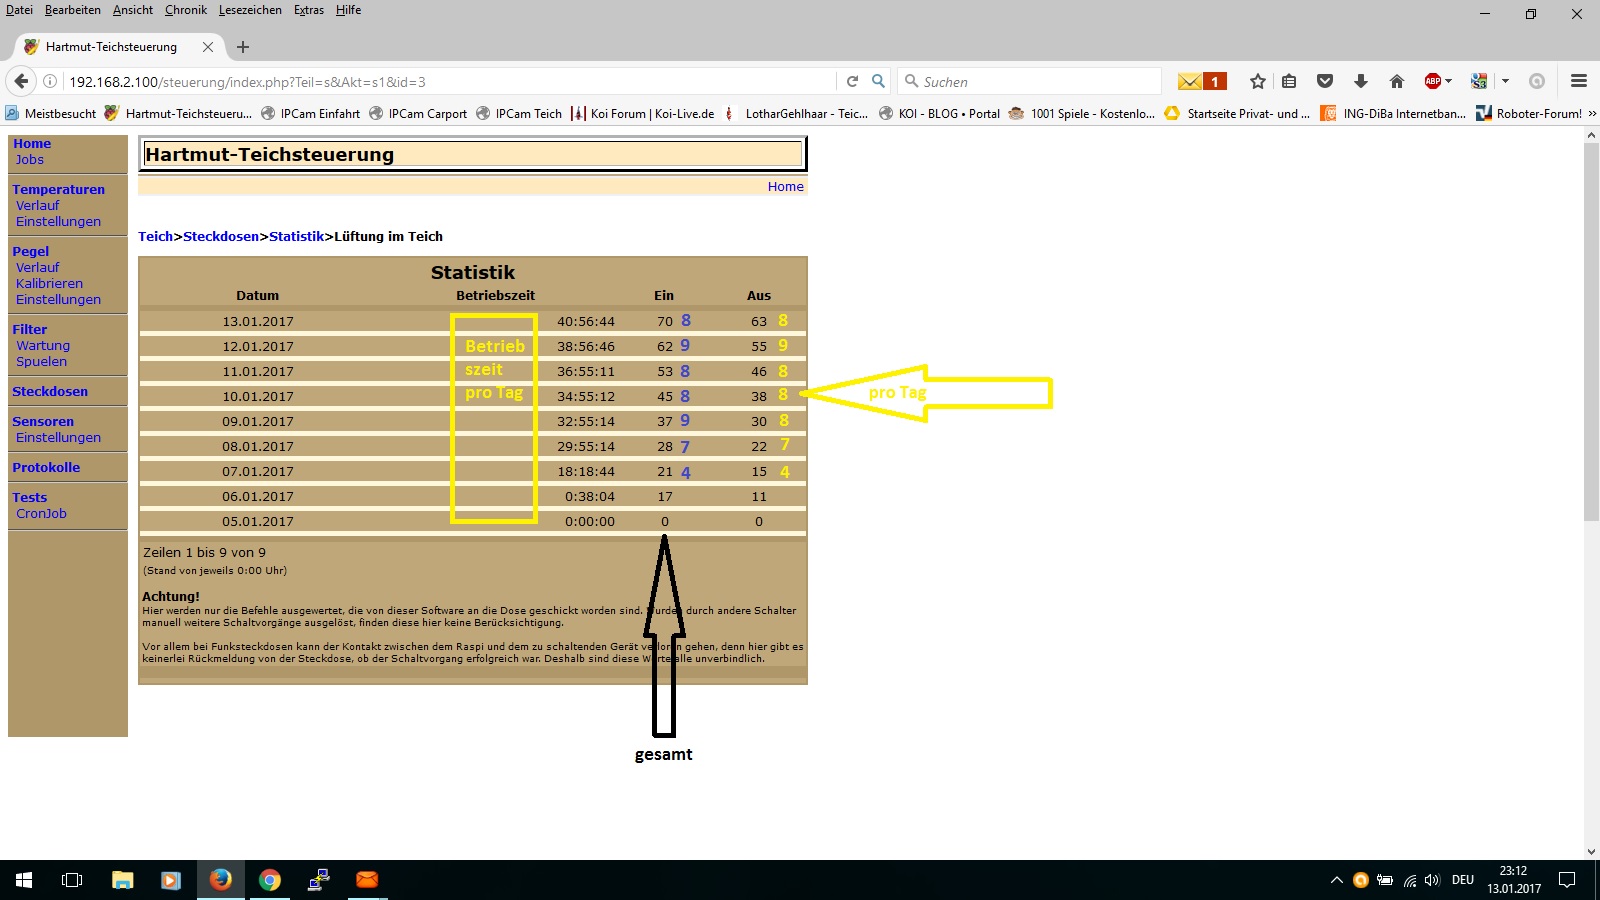This screenshot has width=1600, height=900.
Task: Show hidden system tray icons
Action: (x=1336, y=880)
